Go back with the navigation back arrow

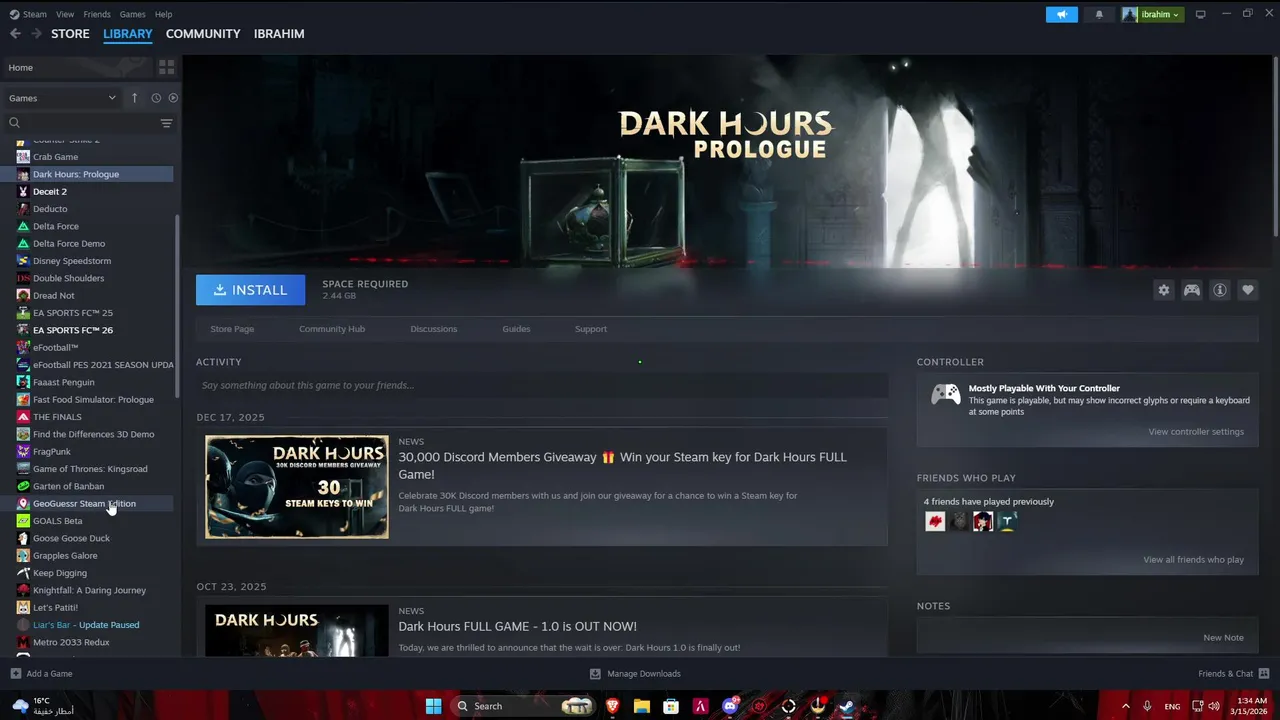[x=15, y=33]
